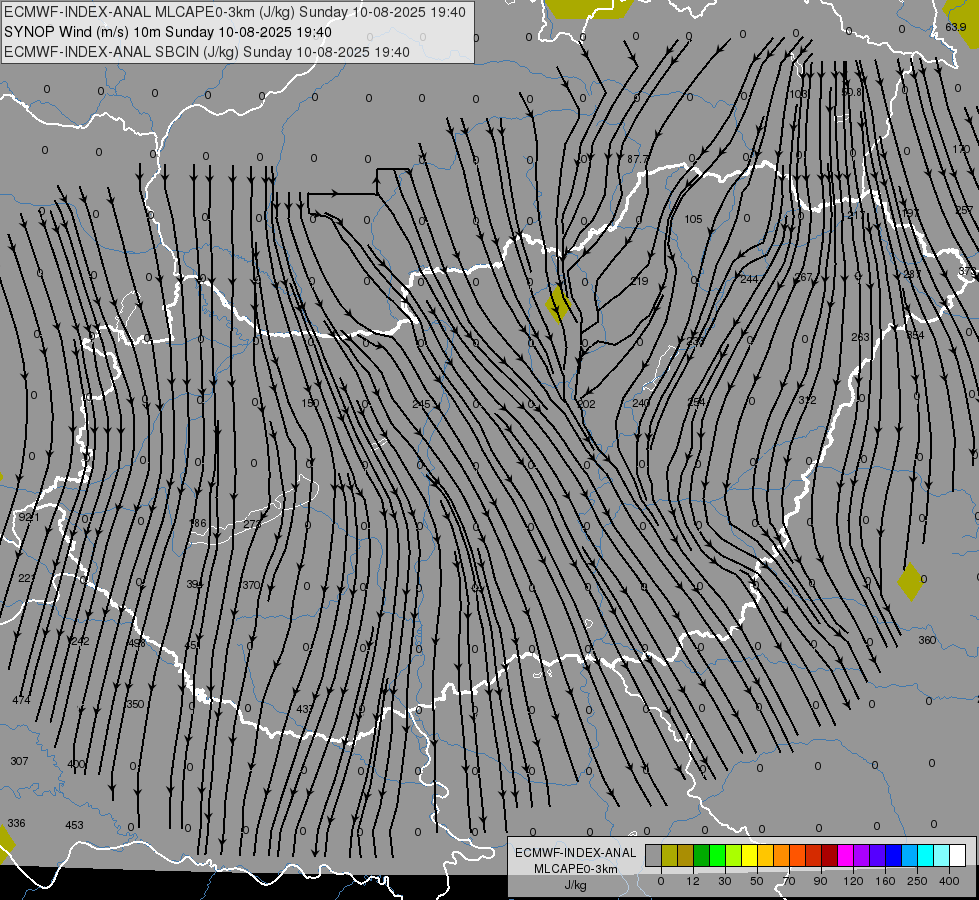Click the magenta swatch in the legend color bar
The height and width of the screenshot is (900, 979).
coord(845,855)
